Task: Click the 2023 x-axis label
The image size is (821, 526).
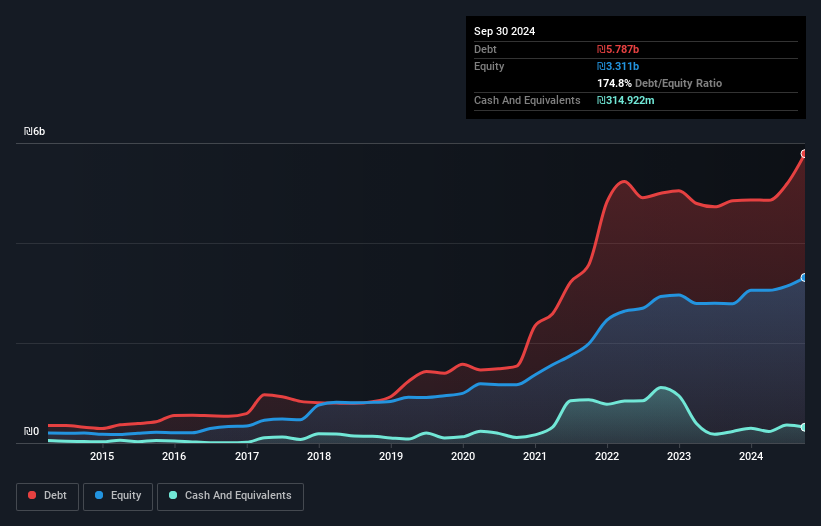Action: (x=679, y=456)
